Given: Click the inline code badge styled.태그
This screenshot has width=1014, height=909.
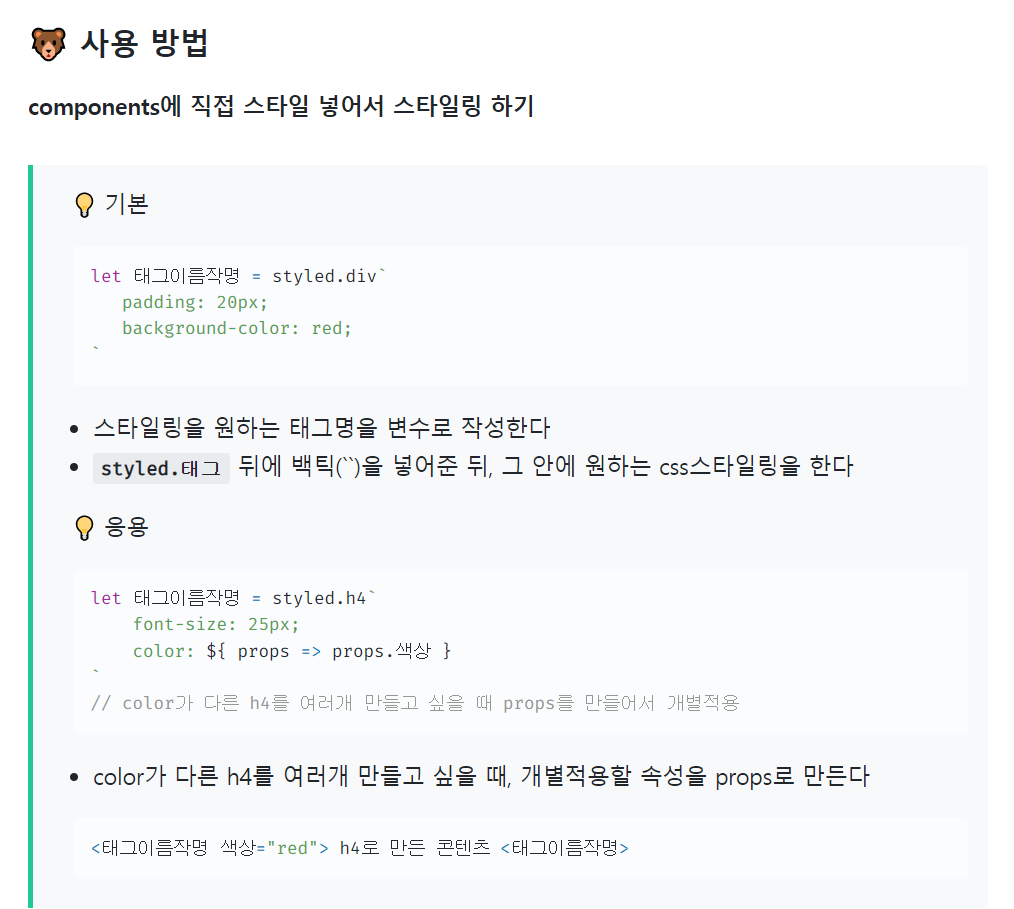Looking at the screenshot, I should tap(161, 468).
